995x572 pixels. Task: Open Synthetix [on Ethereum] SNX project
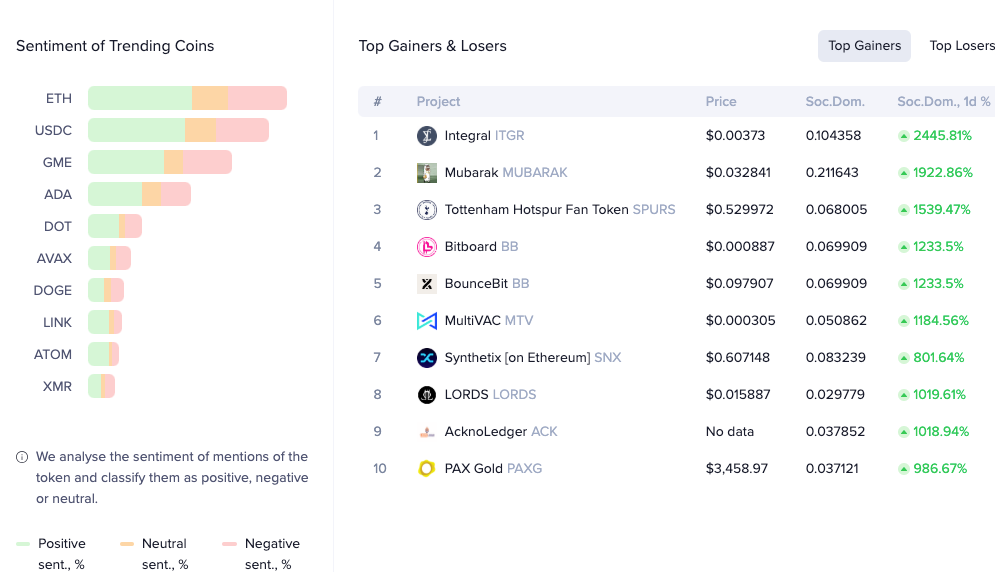click(x=532, y=357)
